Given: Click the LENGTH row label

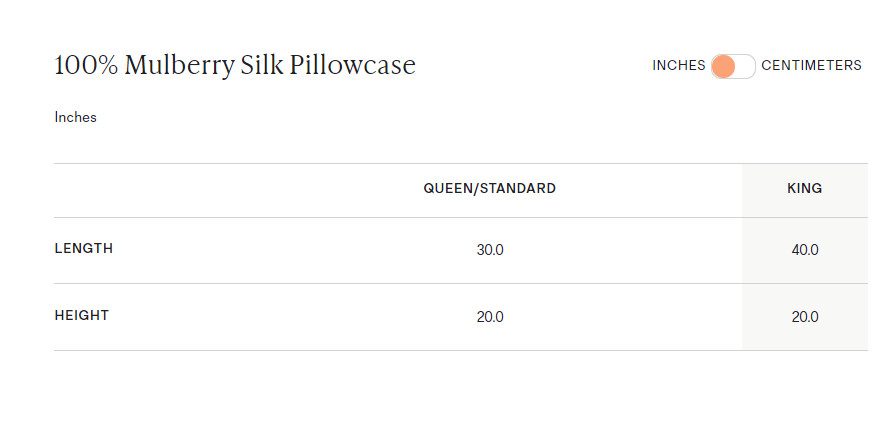Looking at the screenshot, I should pyautogui.click(x=83, y=249).
